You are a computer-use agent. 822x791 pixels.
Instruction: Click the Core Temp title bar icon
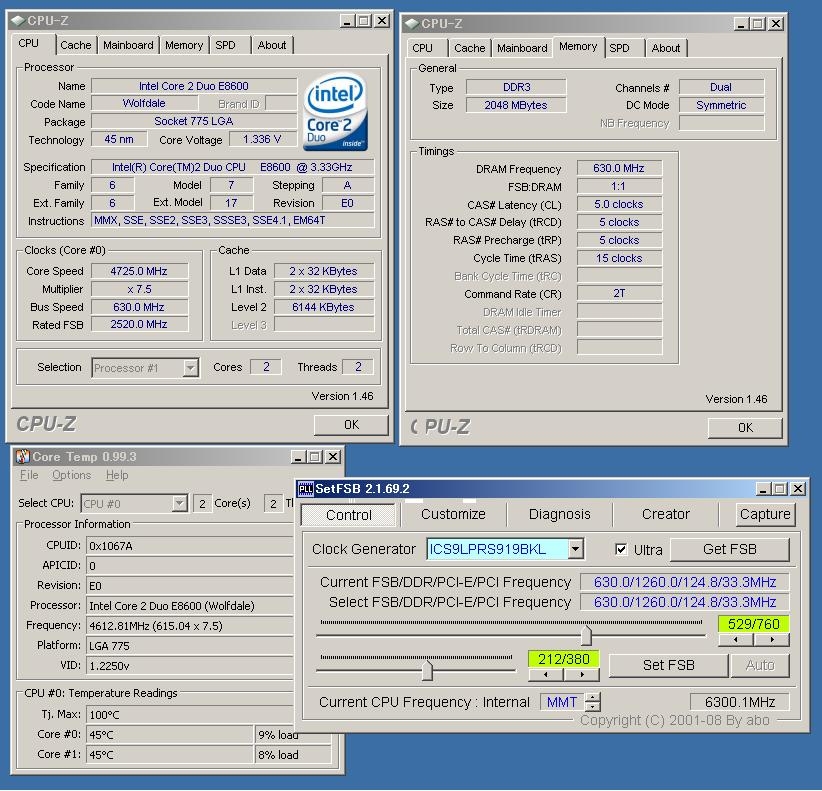tap(22, 457)
